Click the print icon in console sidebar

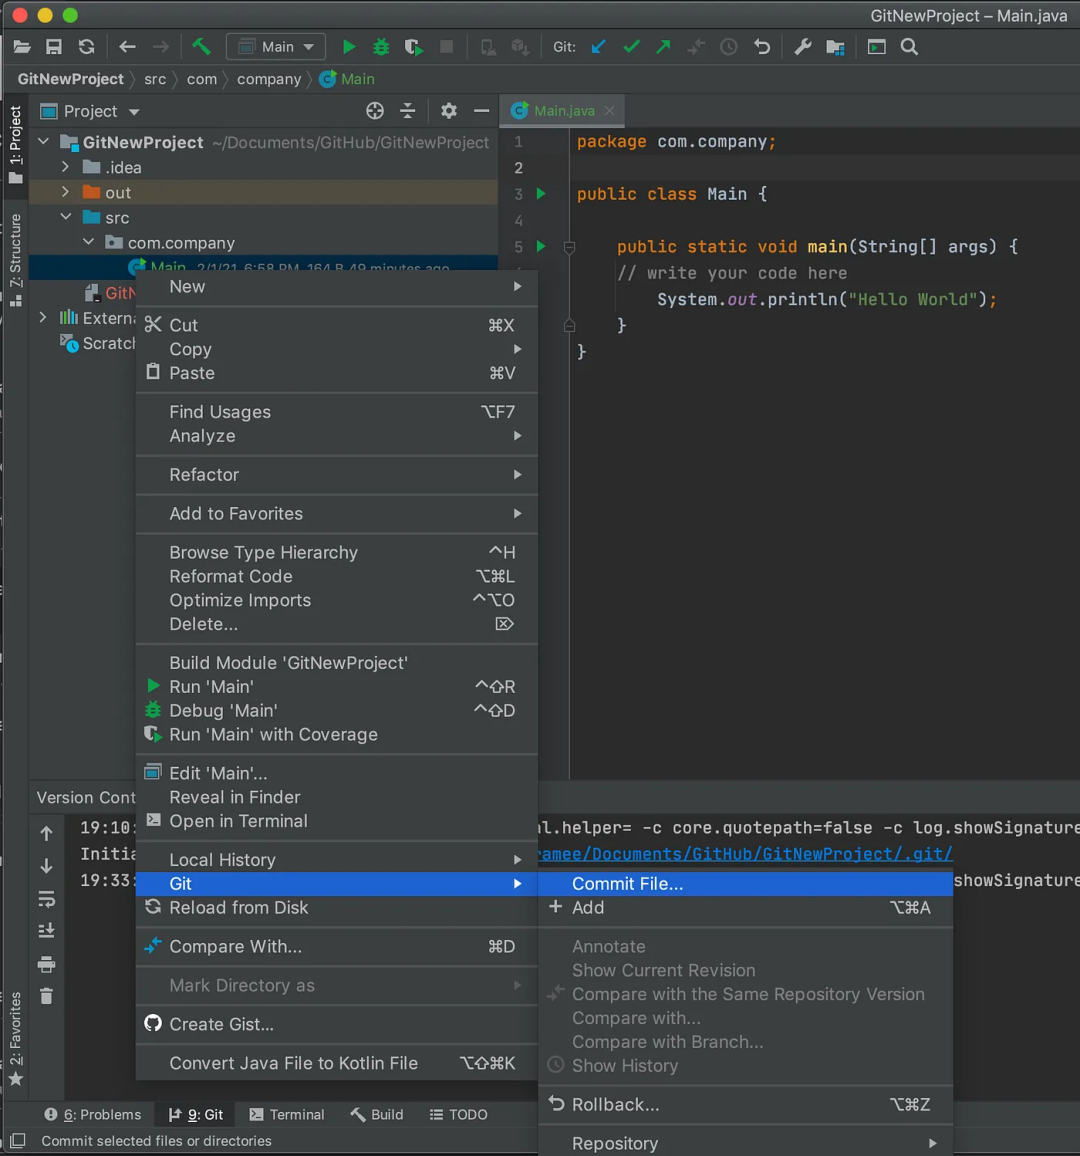pos(46,964)
